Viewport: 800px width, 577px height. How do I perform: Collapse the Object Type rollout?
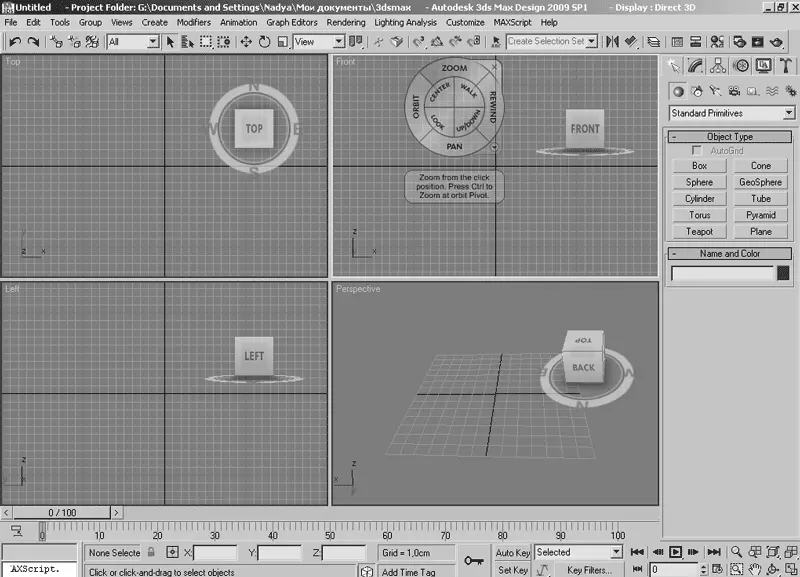point(730,137)
